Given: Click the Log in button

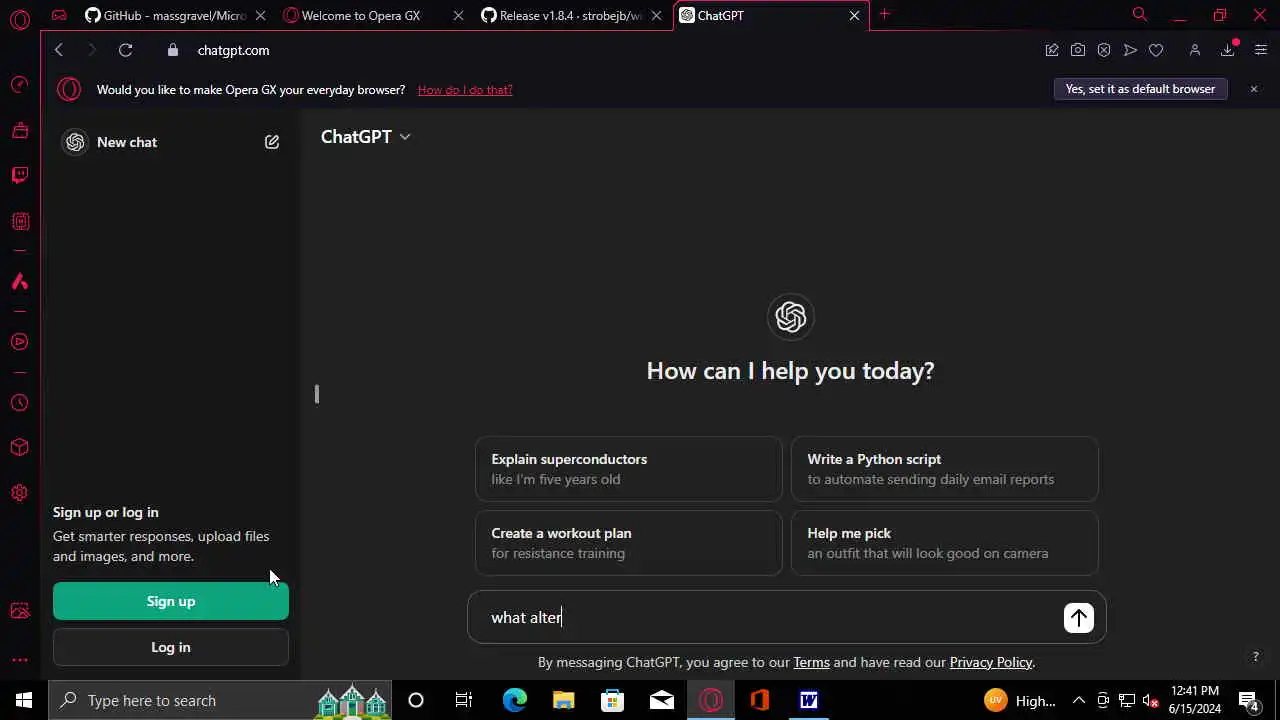Looking at the screenshot, I should (171, 647).
